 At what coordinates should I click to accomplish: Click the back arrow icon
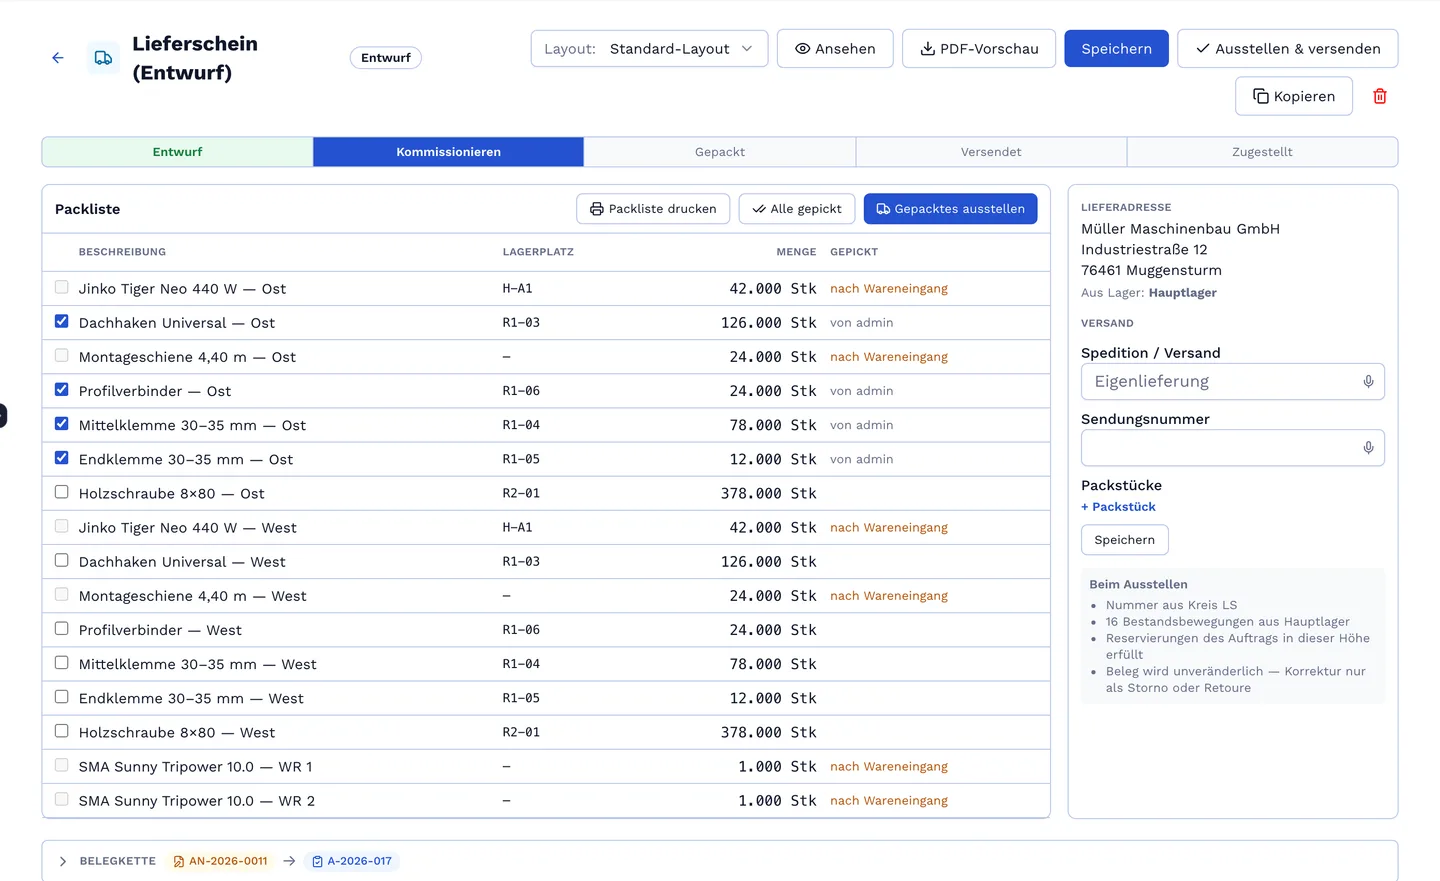coord(58,58)
